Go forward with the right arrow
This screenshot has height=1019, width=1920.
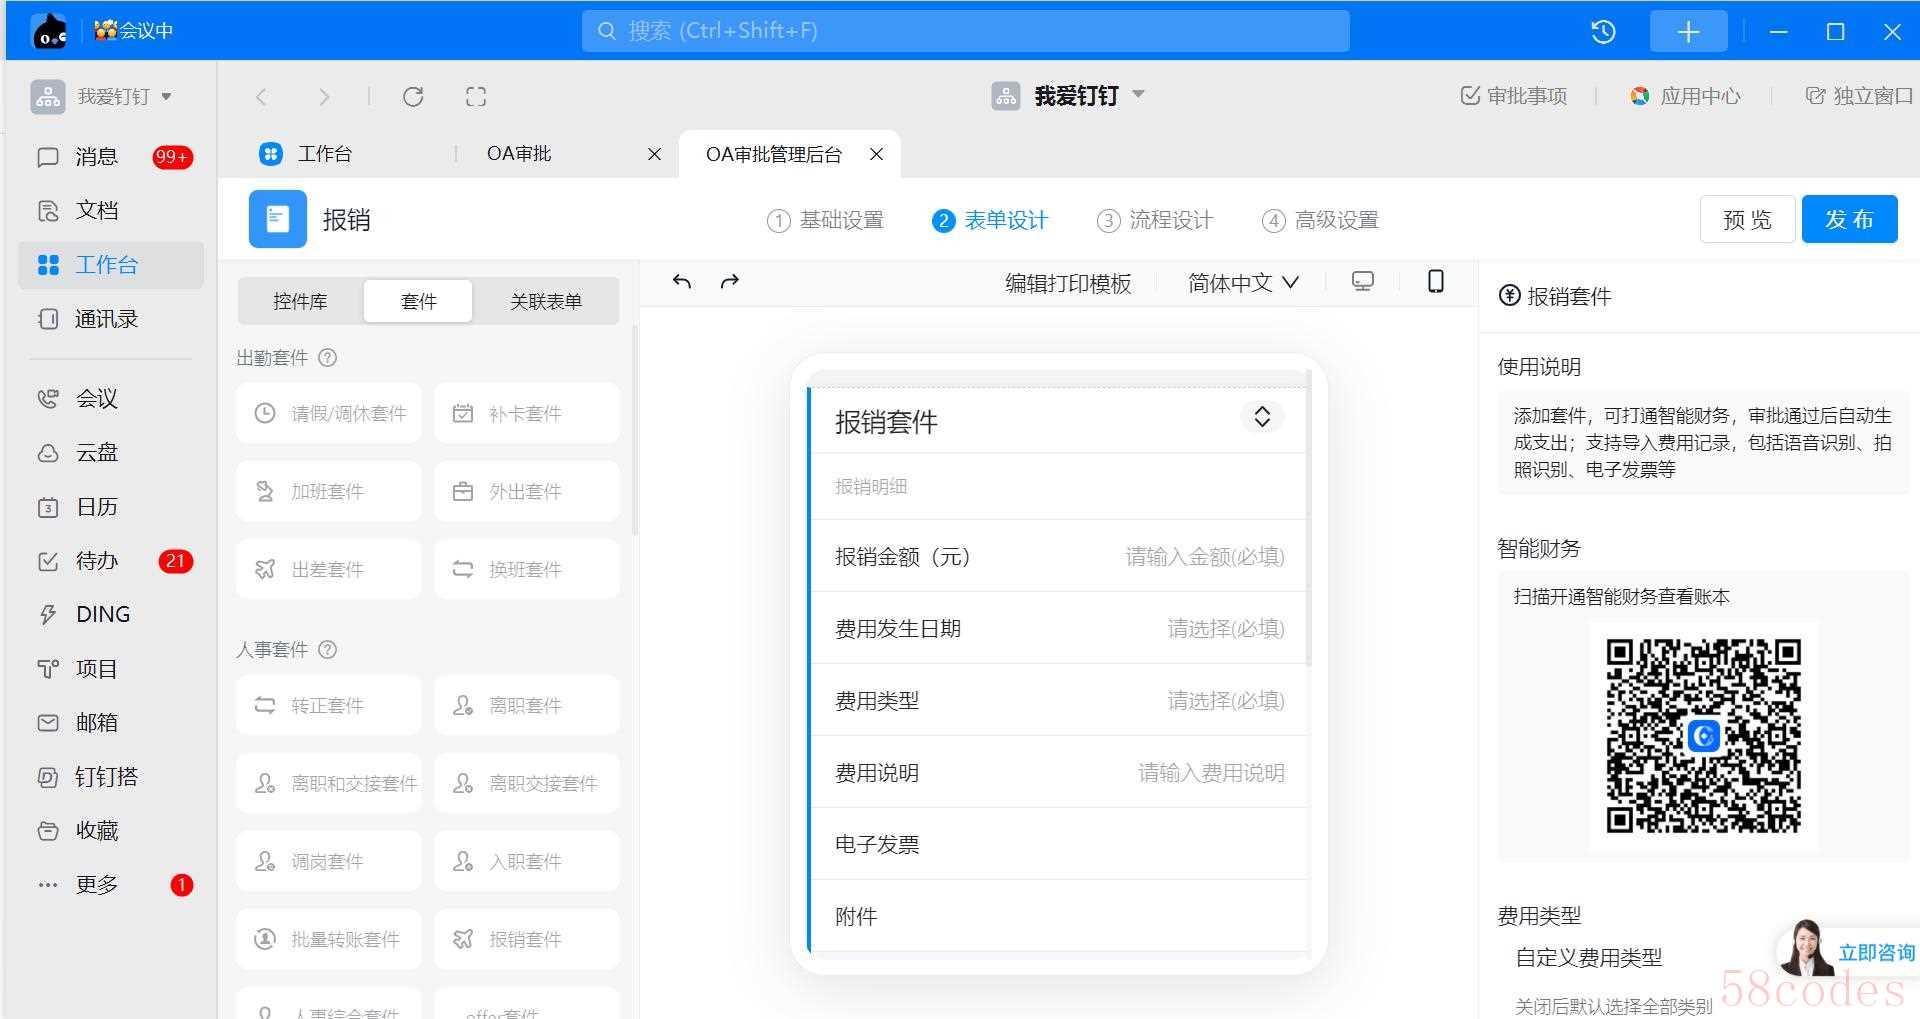pyautogui.click(x=323, y=97)
